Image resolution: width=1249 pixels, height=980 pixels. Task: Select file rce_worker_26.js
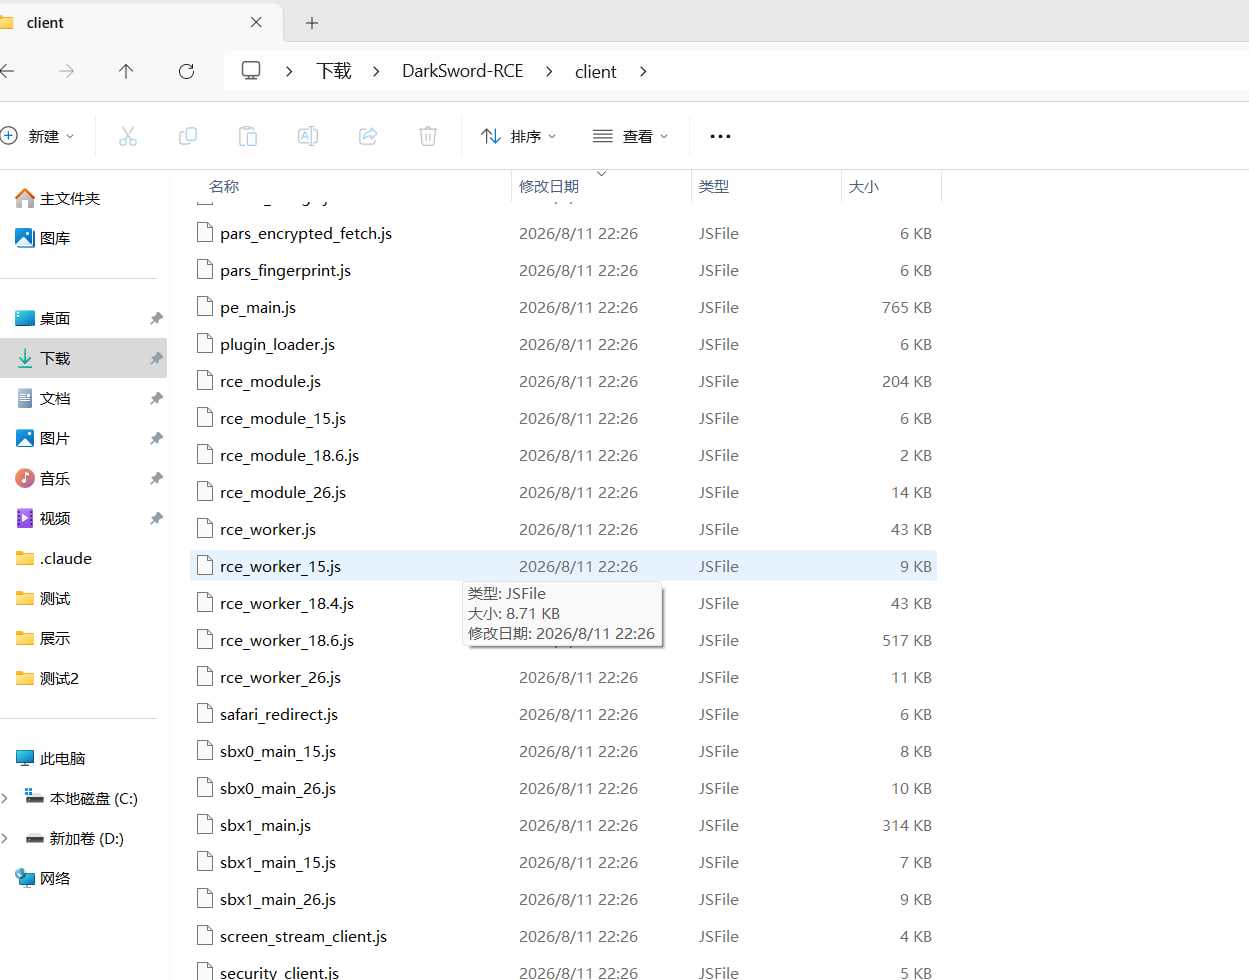pyautogui.click(x=563, y=677)
